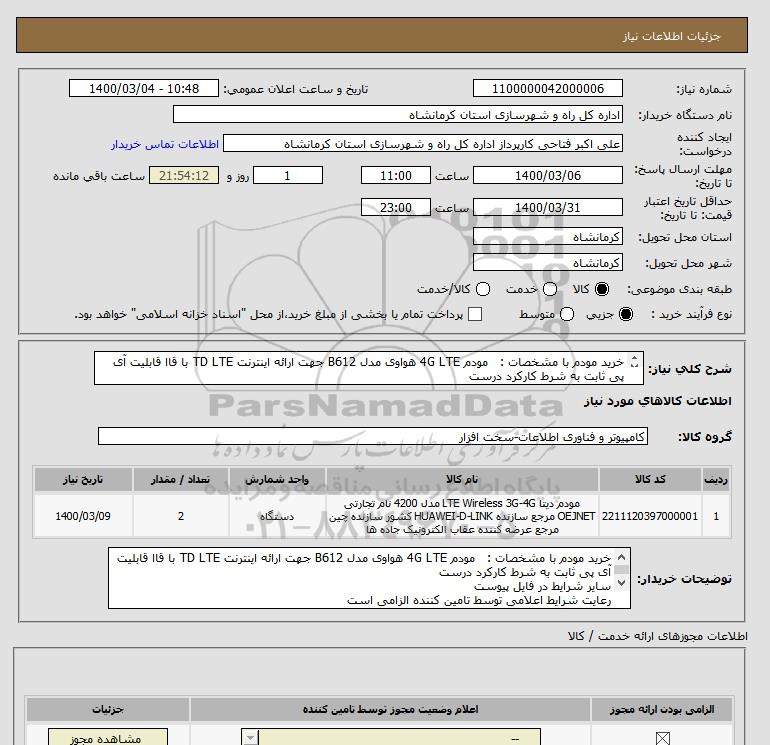Click the unit cell دستگاه
The image size is (770, 745).
point(277,516)
